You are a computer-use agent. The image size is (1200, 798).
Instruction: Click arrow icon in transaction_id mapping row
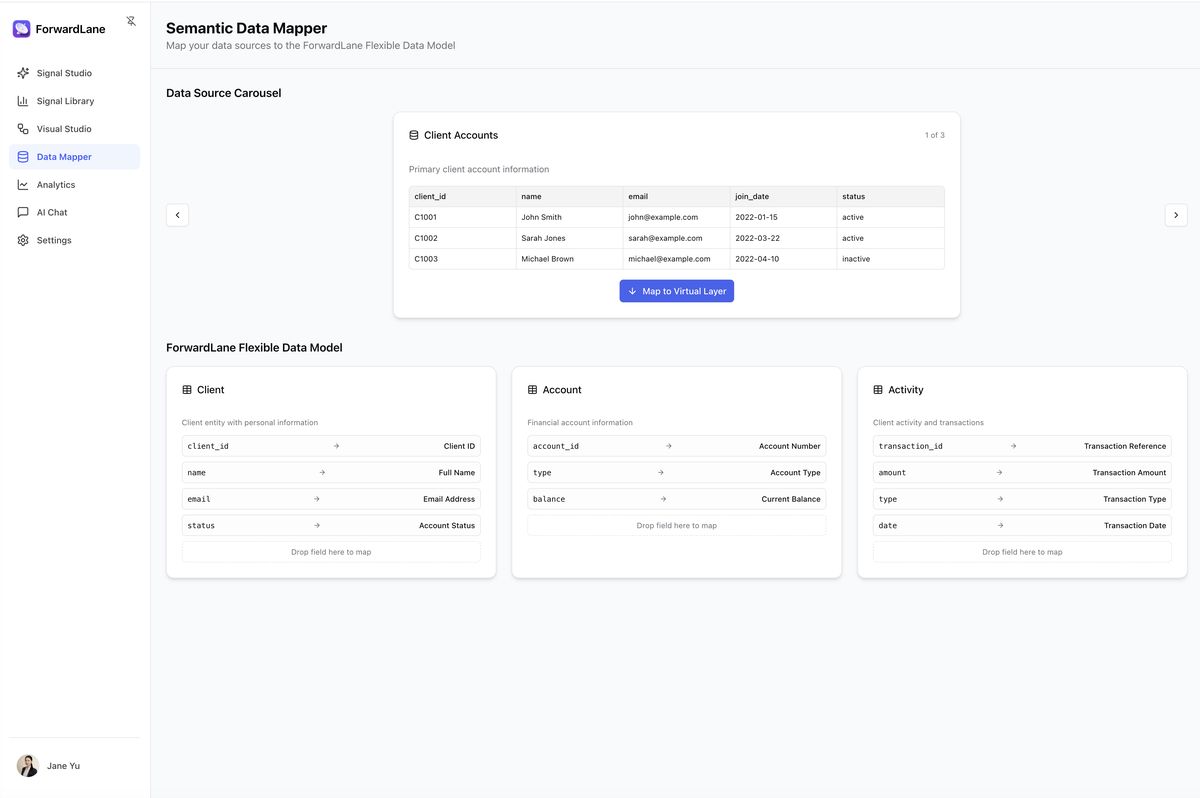1013,446
